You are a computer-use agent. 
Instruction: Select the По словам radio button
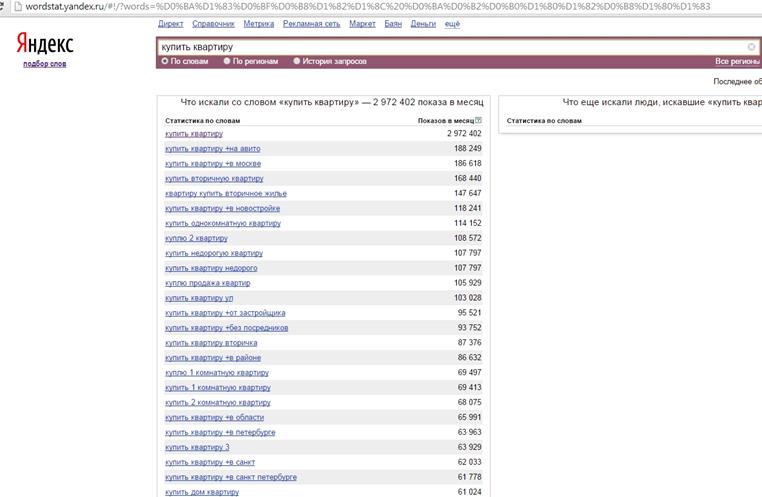coord(165,61)
